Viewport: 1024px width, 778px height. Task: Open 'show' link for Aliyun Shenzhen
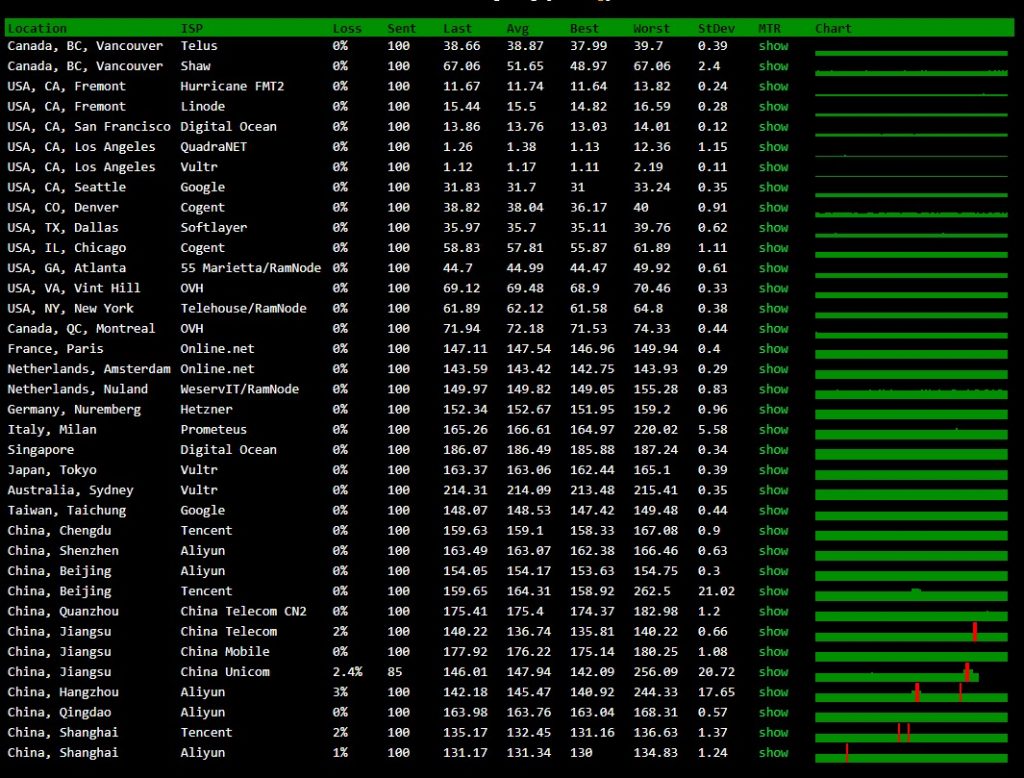click(773, 551)
